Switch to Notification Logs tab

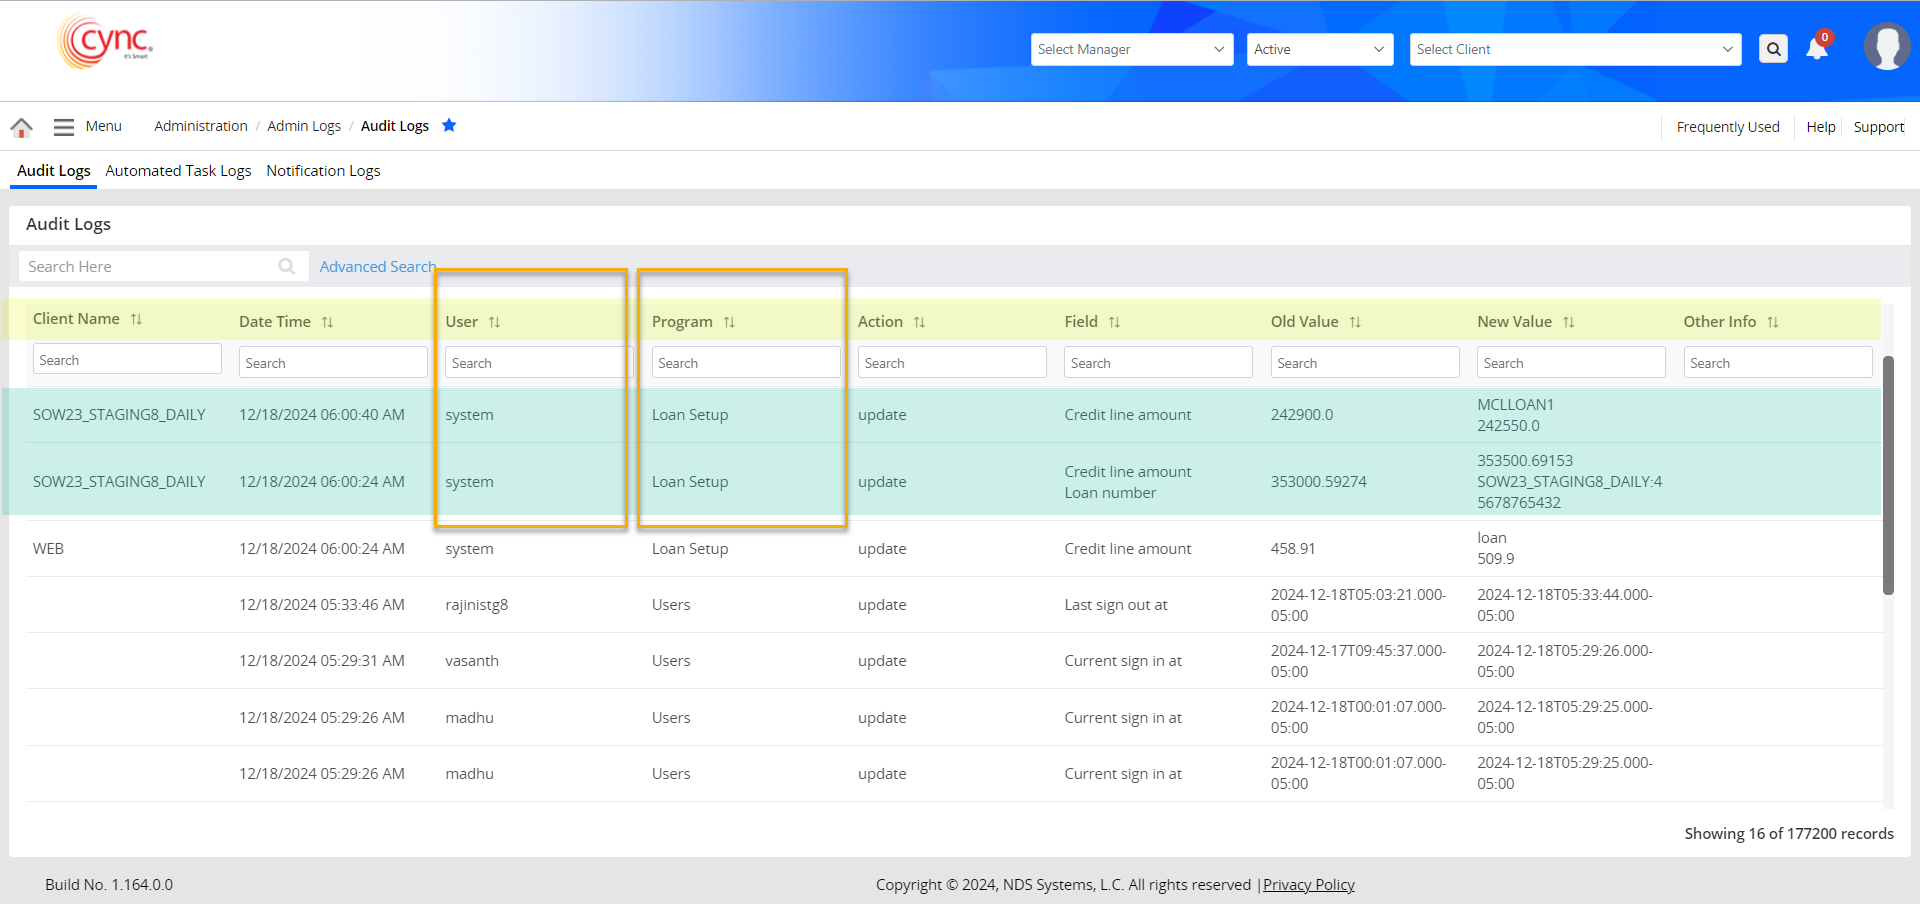click(323, 171)
